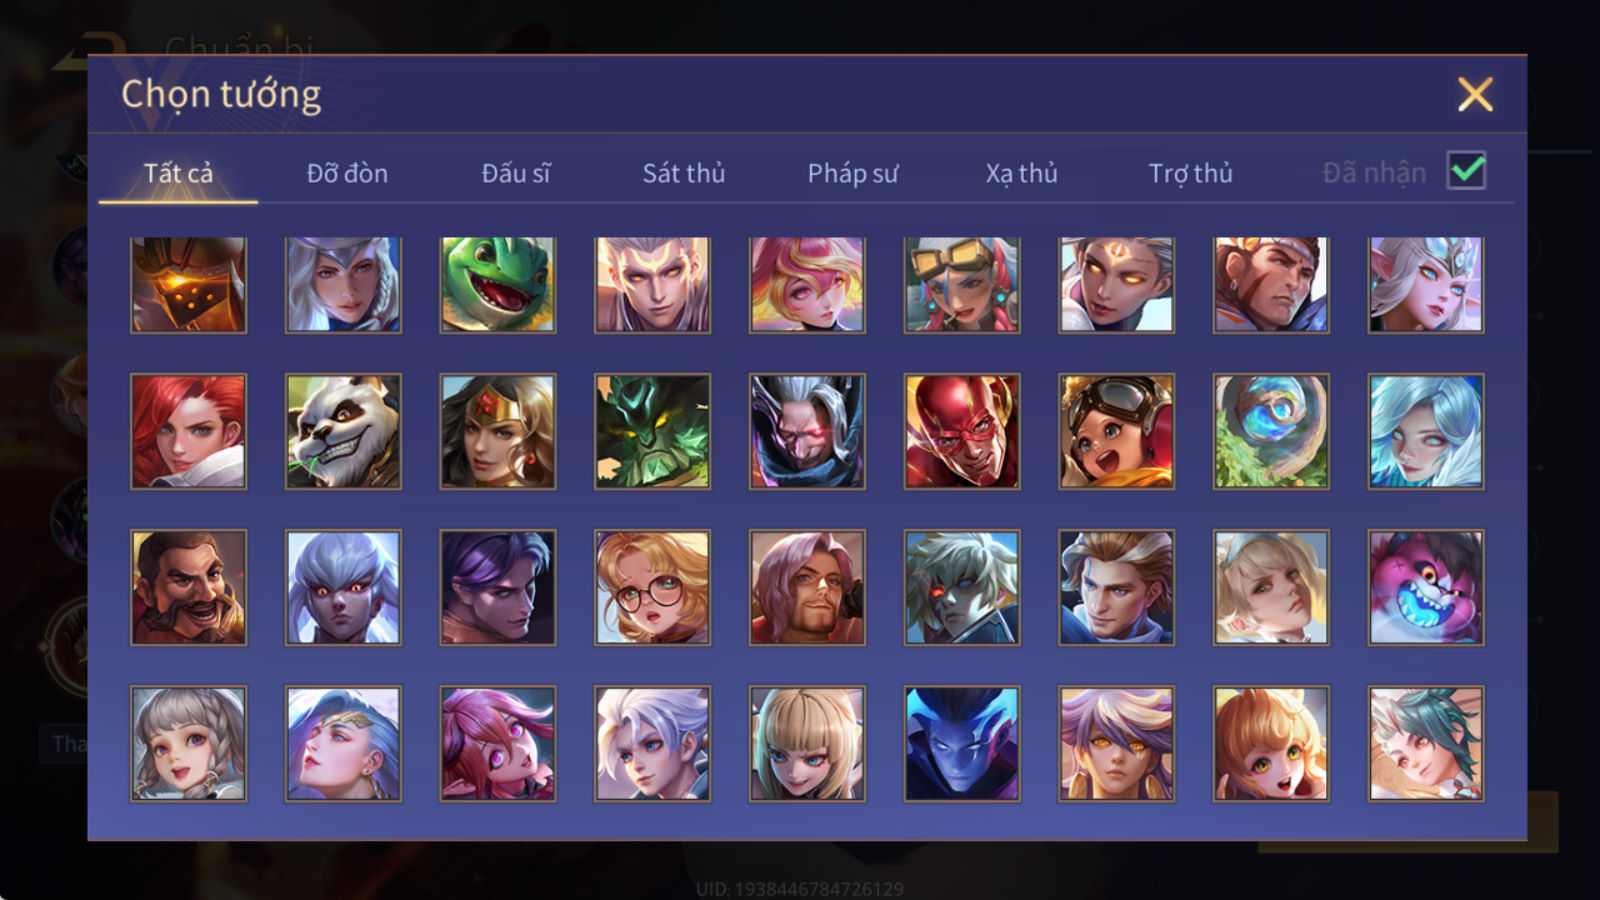Select the goggles-wearing pilot kid hero
Viewport: 1600px width, 900px height.
coord(1116,431)
